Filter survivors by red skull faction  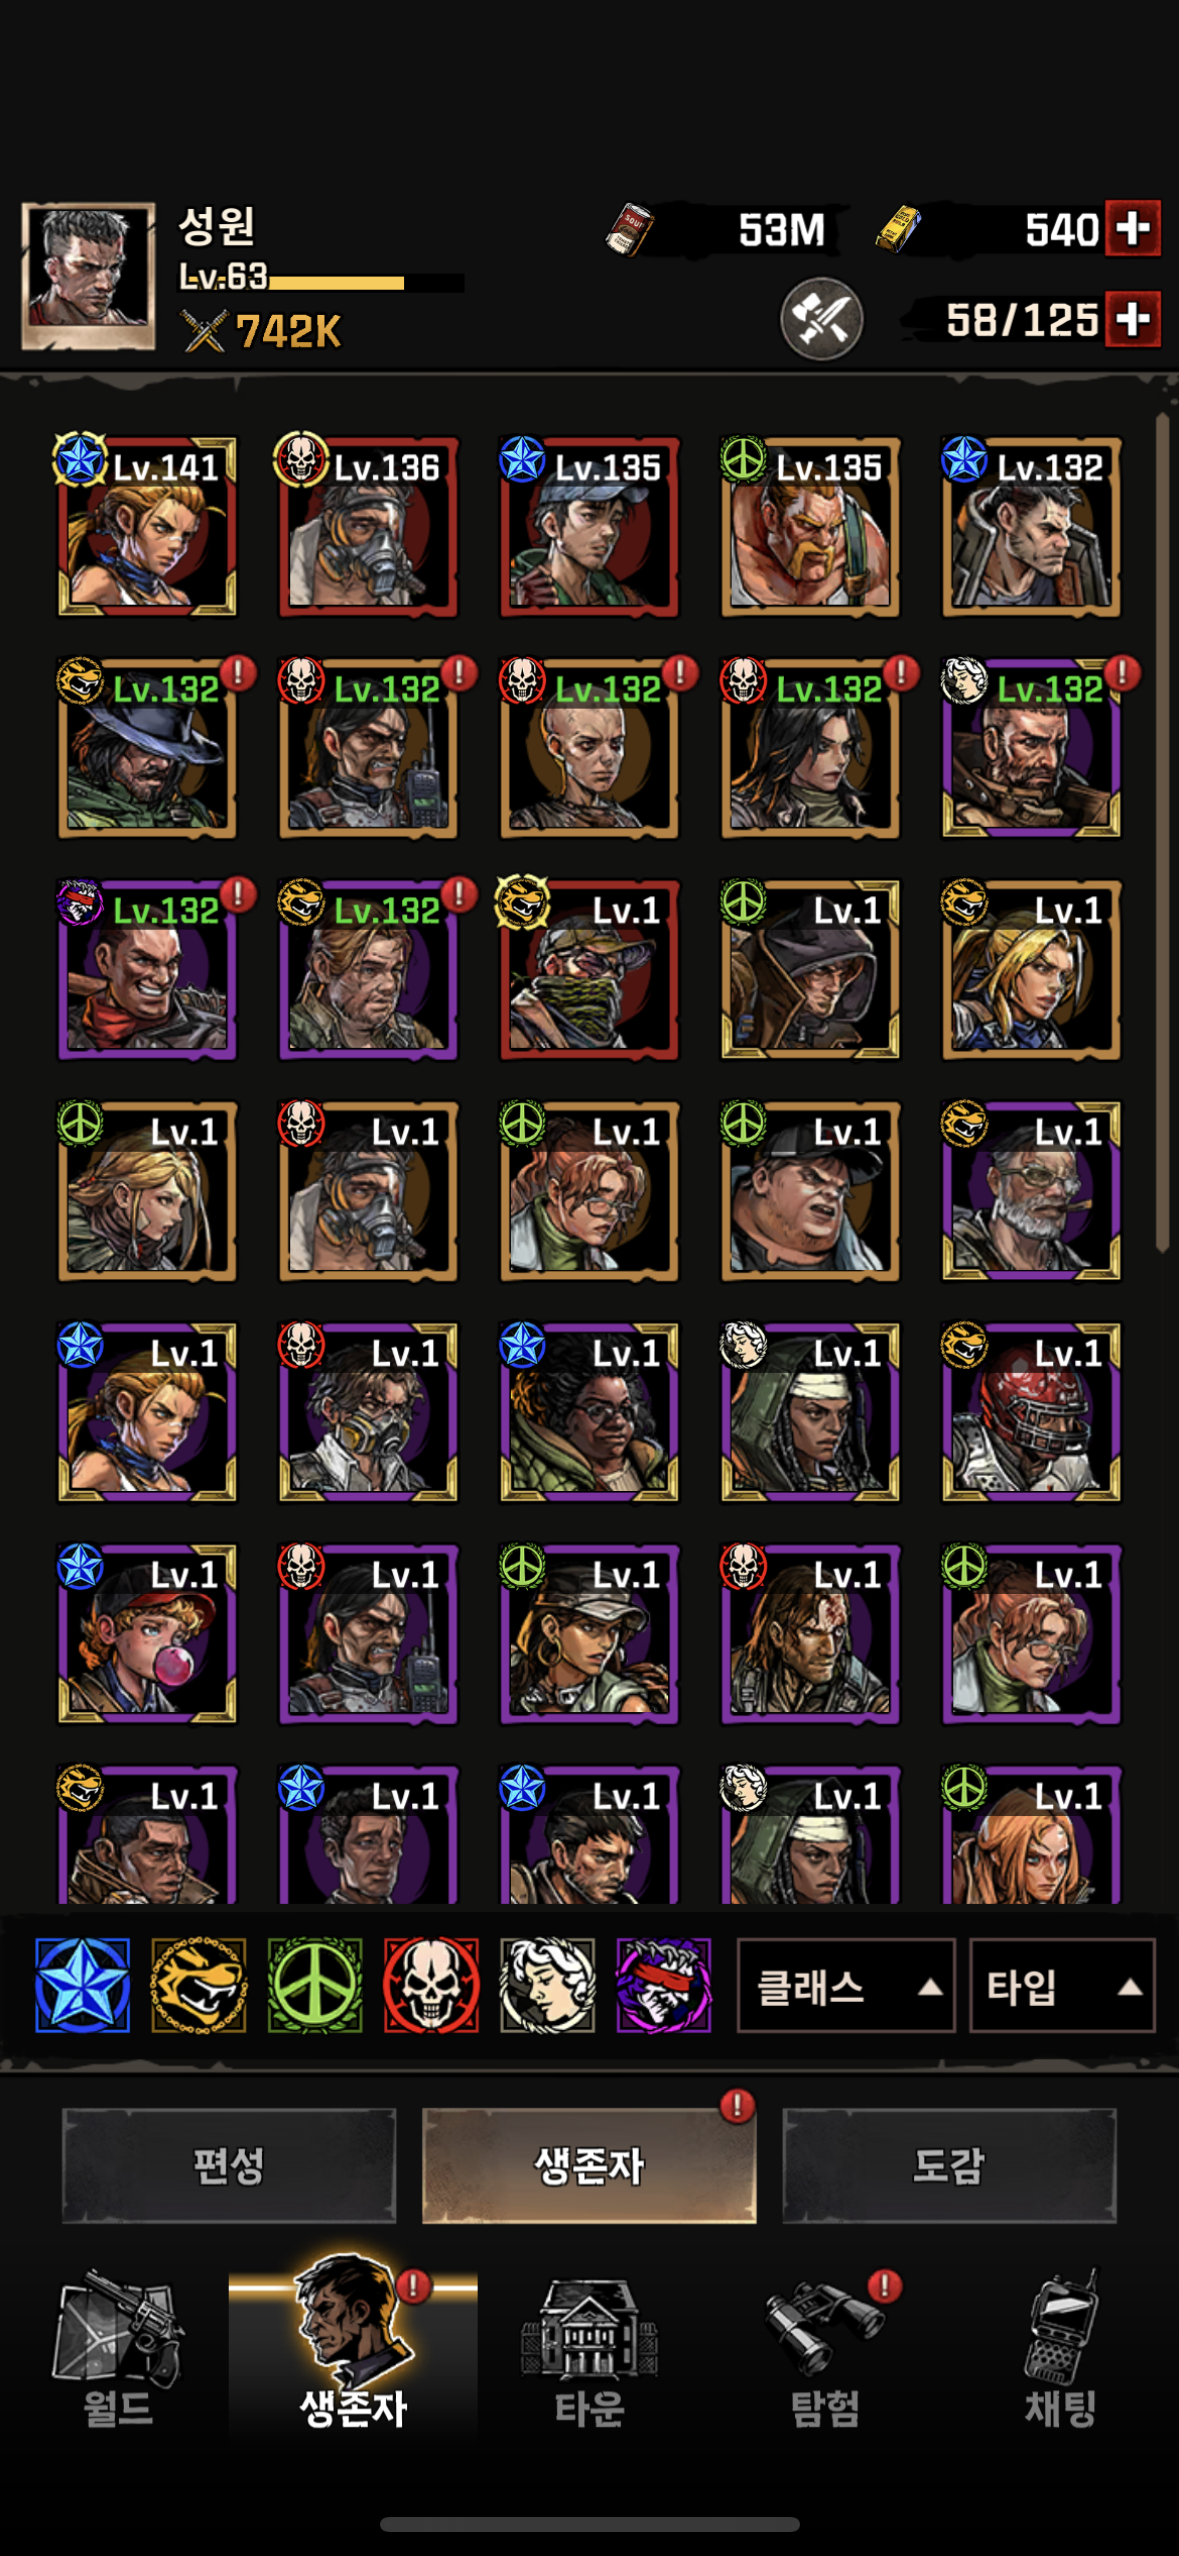click(x=431, y=1985)
